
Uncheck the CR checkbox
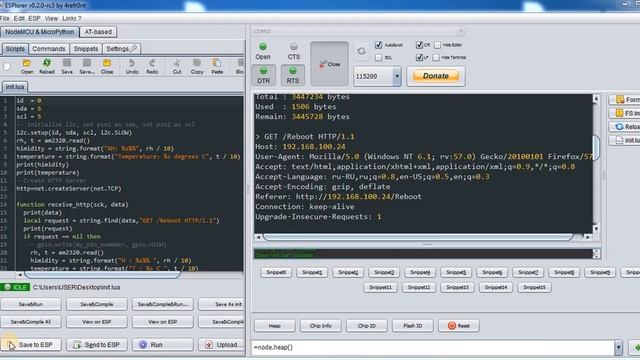419,45
